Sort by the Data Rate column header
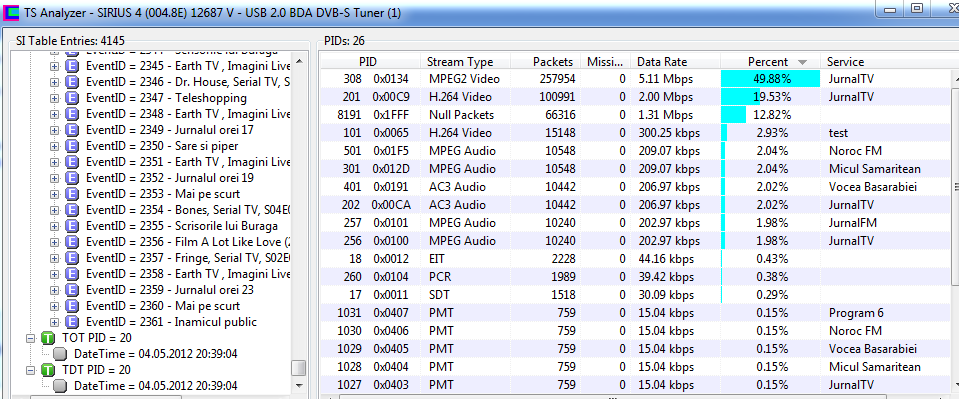The height and width of the screenshot is (399, 959). pyautogui.click(x=675, y=62)
